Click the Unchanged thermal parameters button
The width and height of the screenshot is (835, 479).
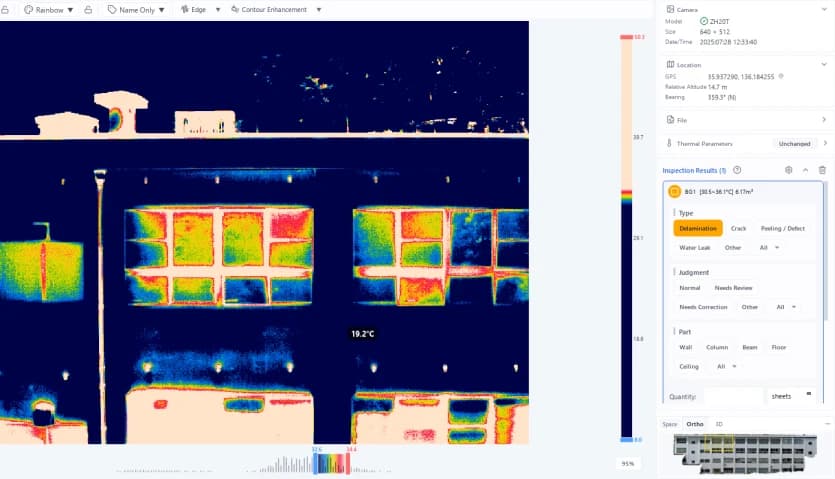(x=794, y=143)
